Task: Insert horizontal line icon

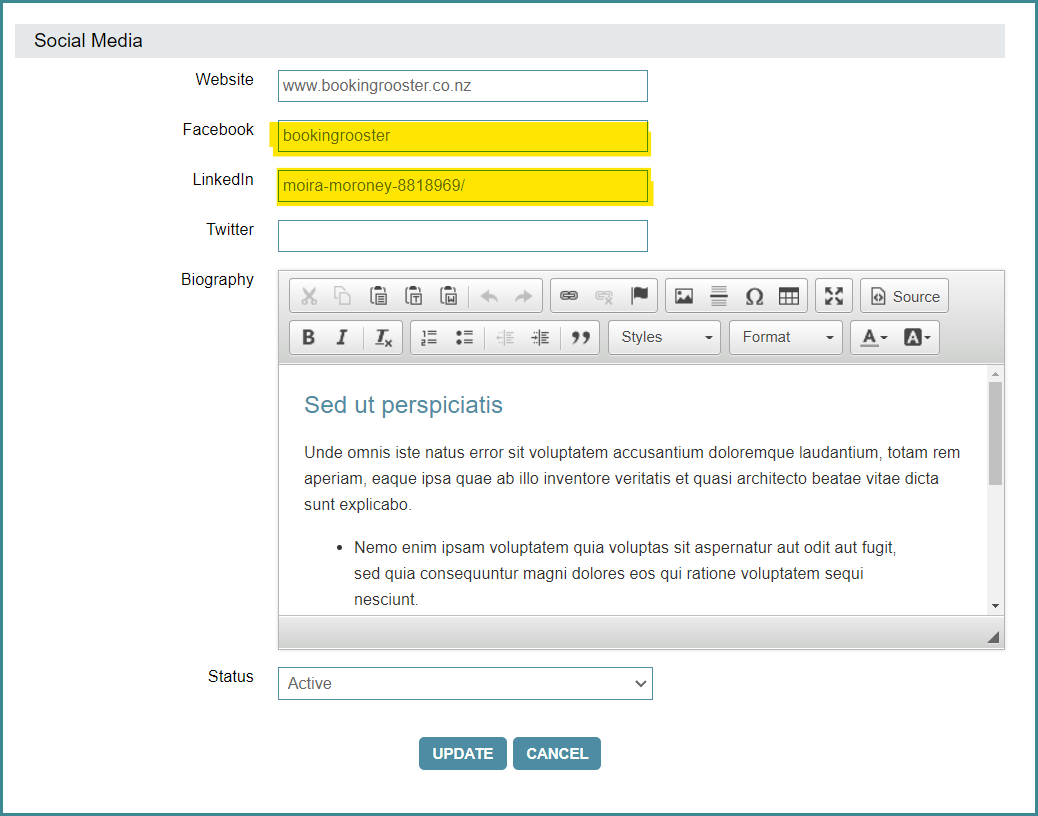Action: click(x=719, y=296)
